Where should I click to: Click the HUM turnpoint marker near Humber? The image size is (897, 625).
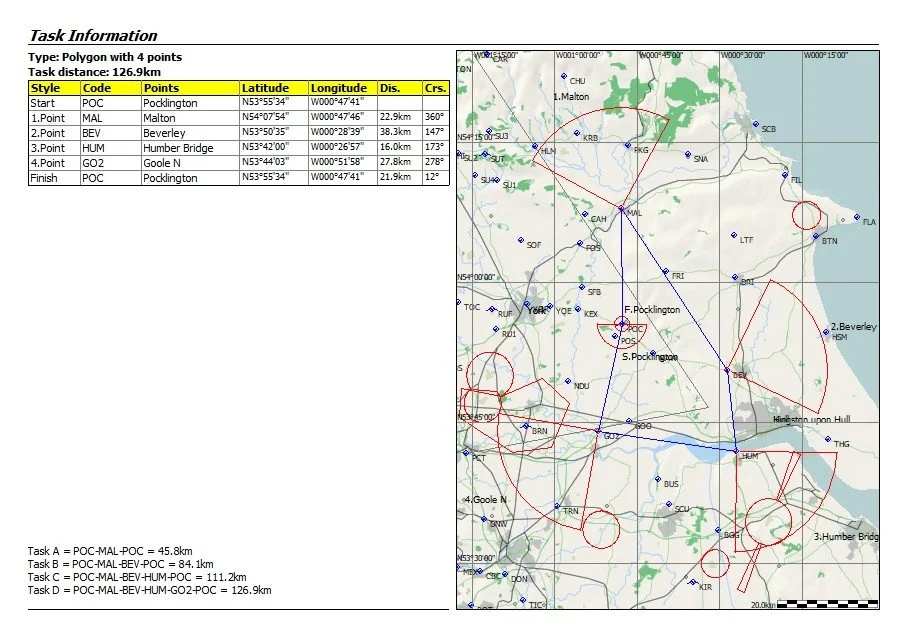[x=736, y=451]
